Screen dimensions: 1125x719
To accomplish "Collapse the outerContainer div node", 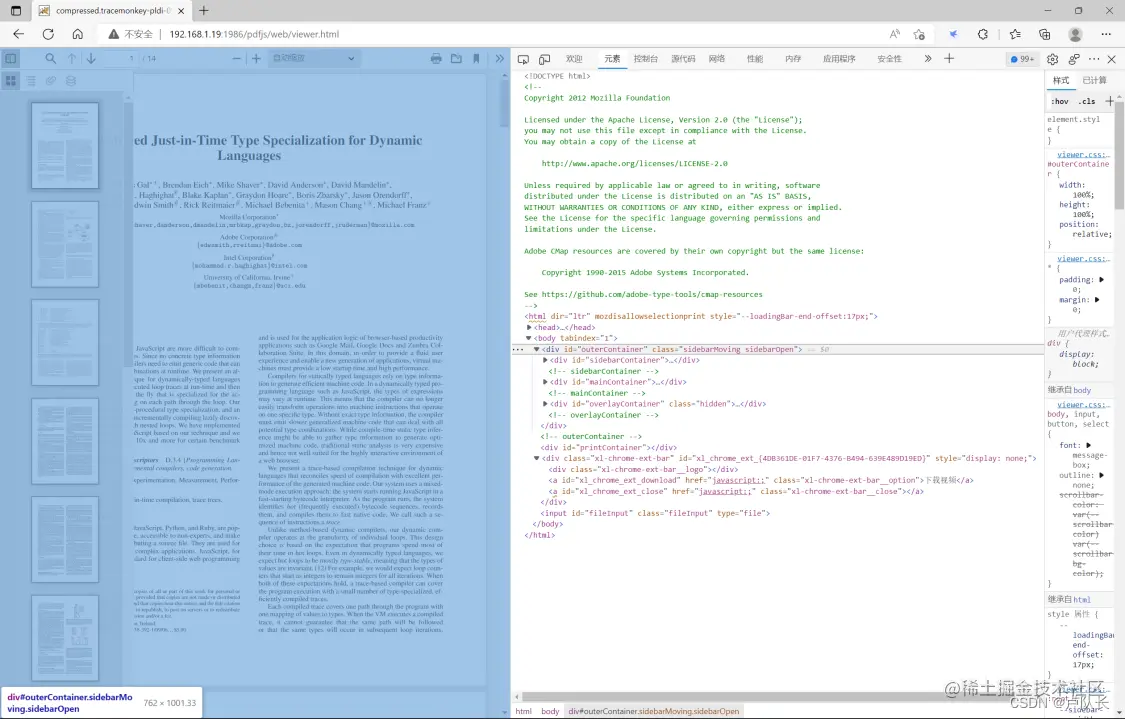I will tap(537, 349).
